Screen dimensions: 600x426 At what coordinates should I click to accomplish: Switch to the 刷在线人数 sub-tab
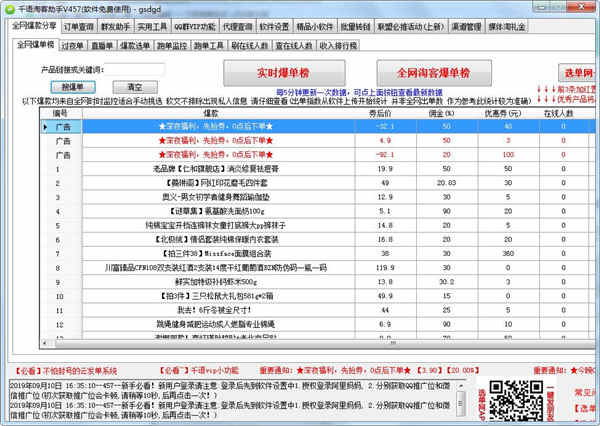pos(249,46)
